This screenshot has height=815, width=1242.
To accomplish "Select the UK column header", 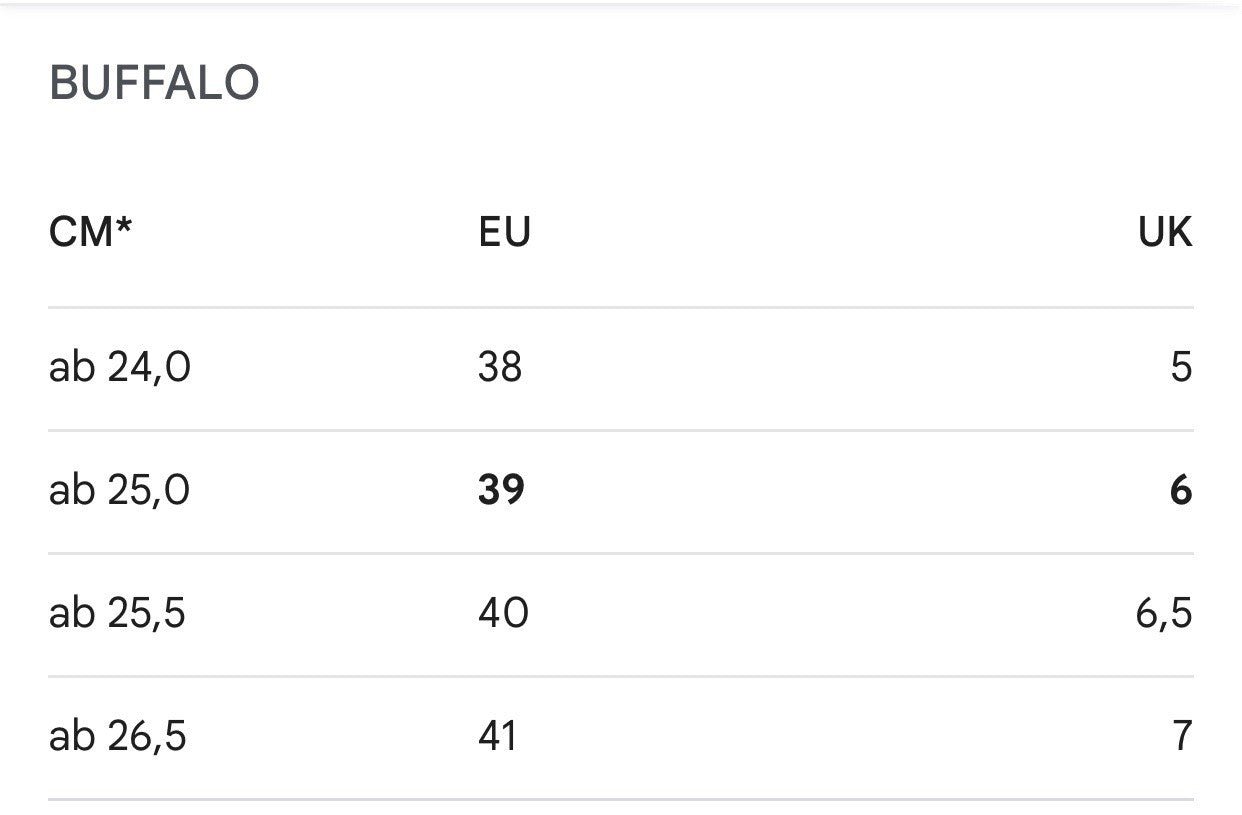I will (1165, 232).
